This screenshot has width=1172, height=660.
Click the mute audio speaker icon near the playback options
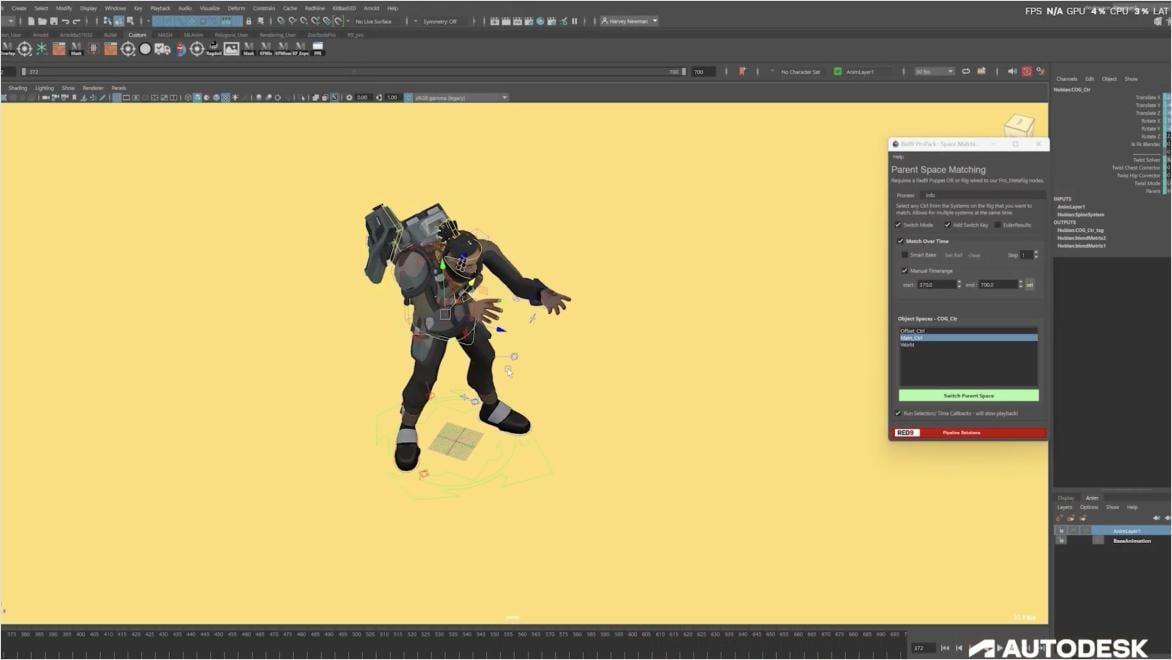coord(1011,70)
